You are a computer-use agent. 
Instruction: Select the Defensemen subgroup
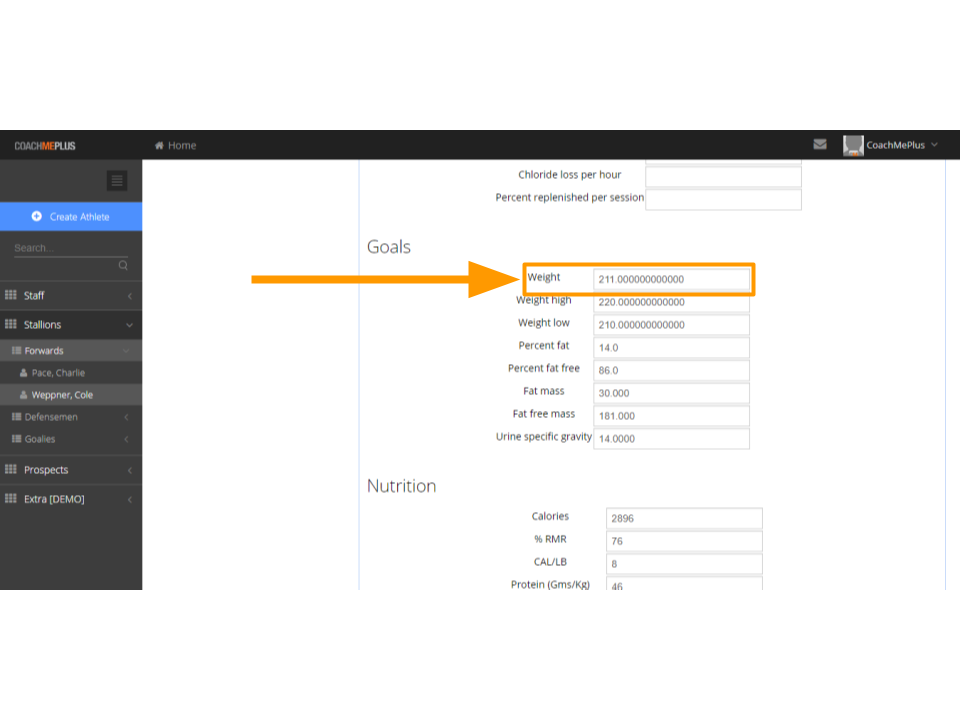[71, 417]
